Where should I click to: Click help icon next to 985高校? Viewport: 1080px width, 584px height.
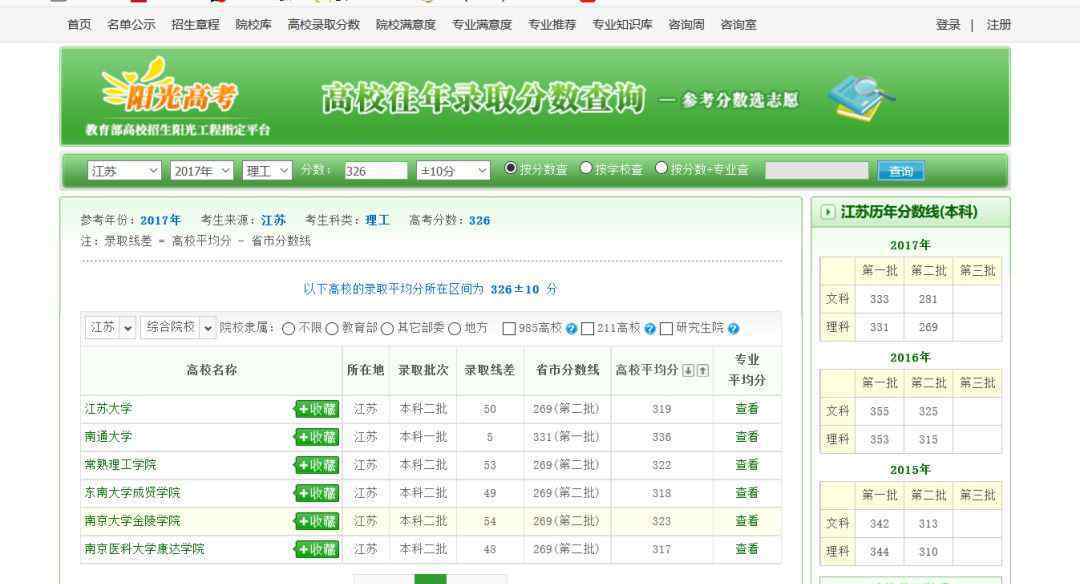[571, 328]
